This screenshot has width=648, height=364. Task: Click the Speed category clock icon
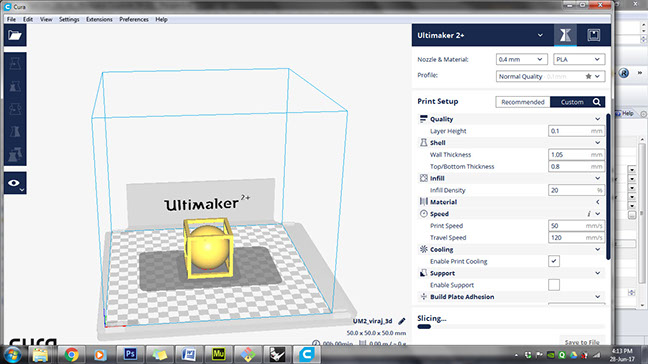tap(423, 214)
